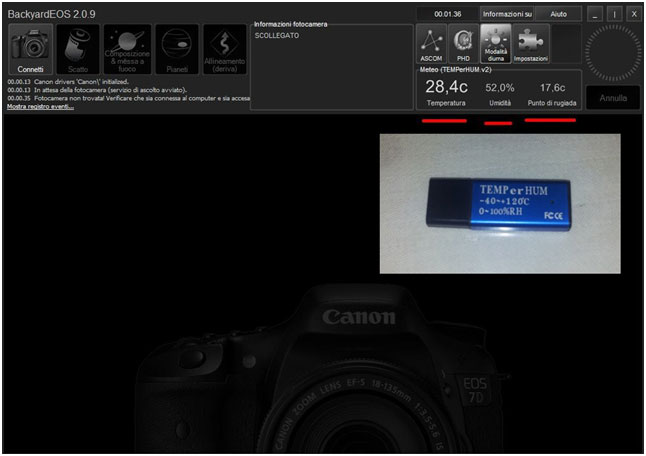Click the BackyardEOS 2.0.9 title

pyautogui.click(x=51, y=14)
